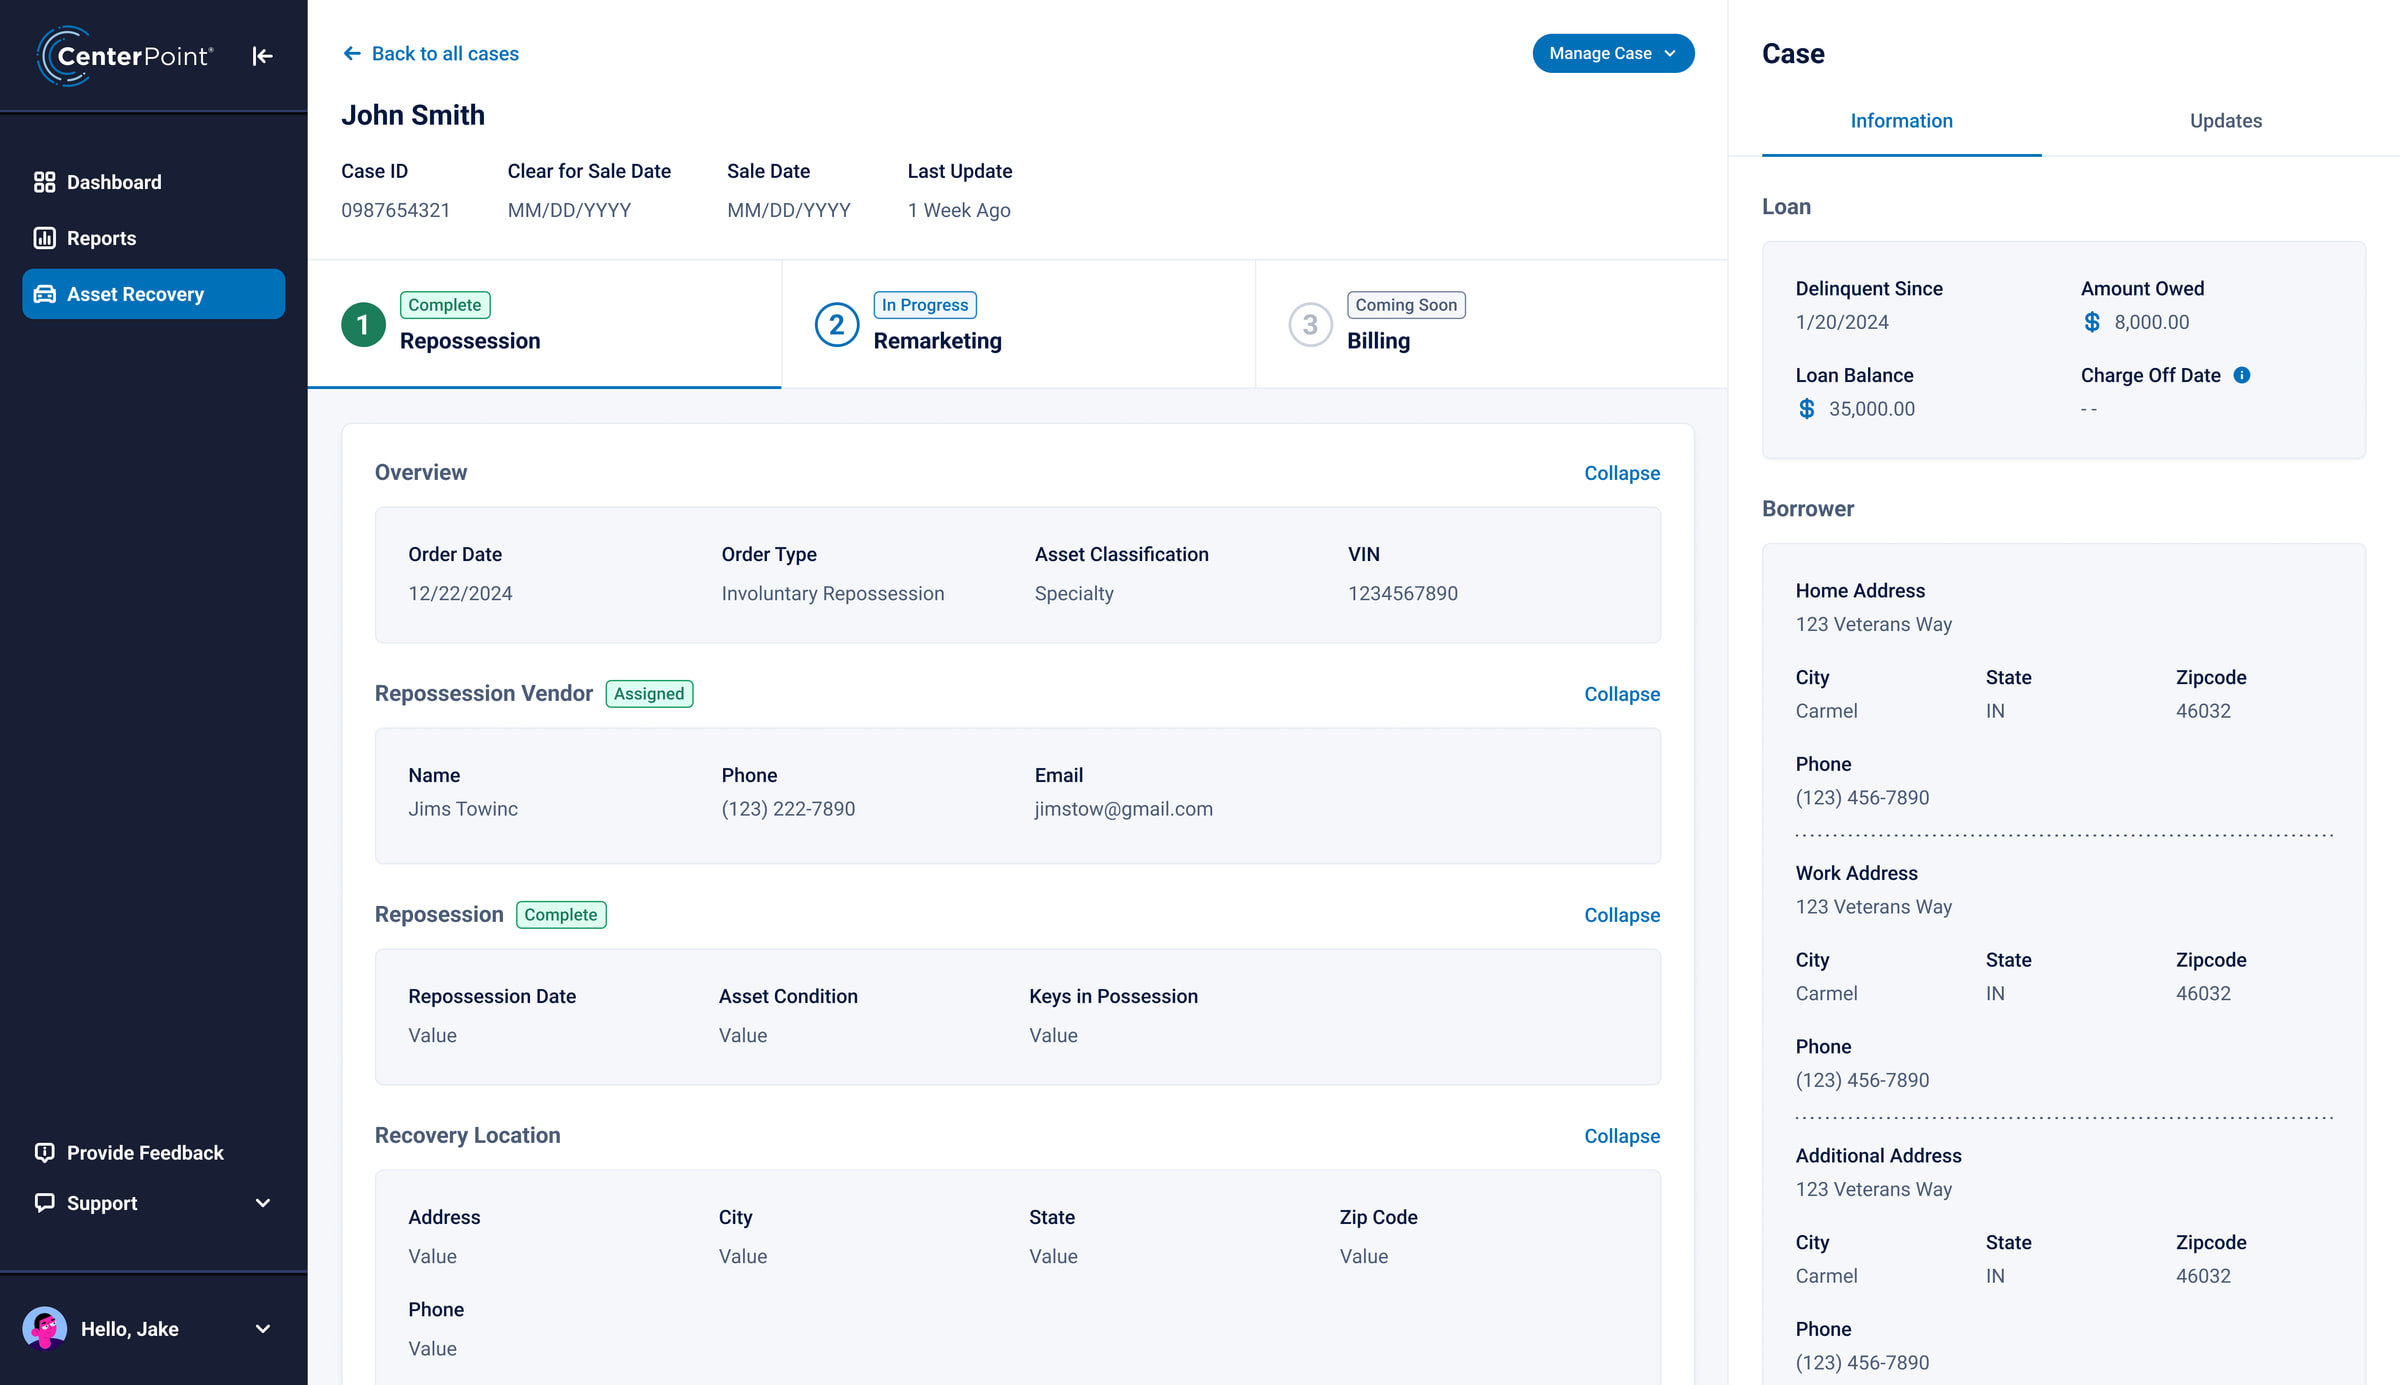Collapse the sidebar with the arrow icon
This screenshot has height=1385, width=2400.
(262, 56)
